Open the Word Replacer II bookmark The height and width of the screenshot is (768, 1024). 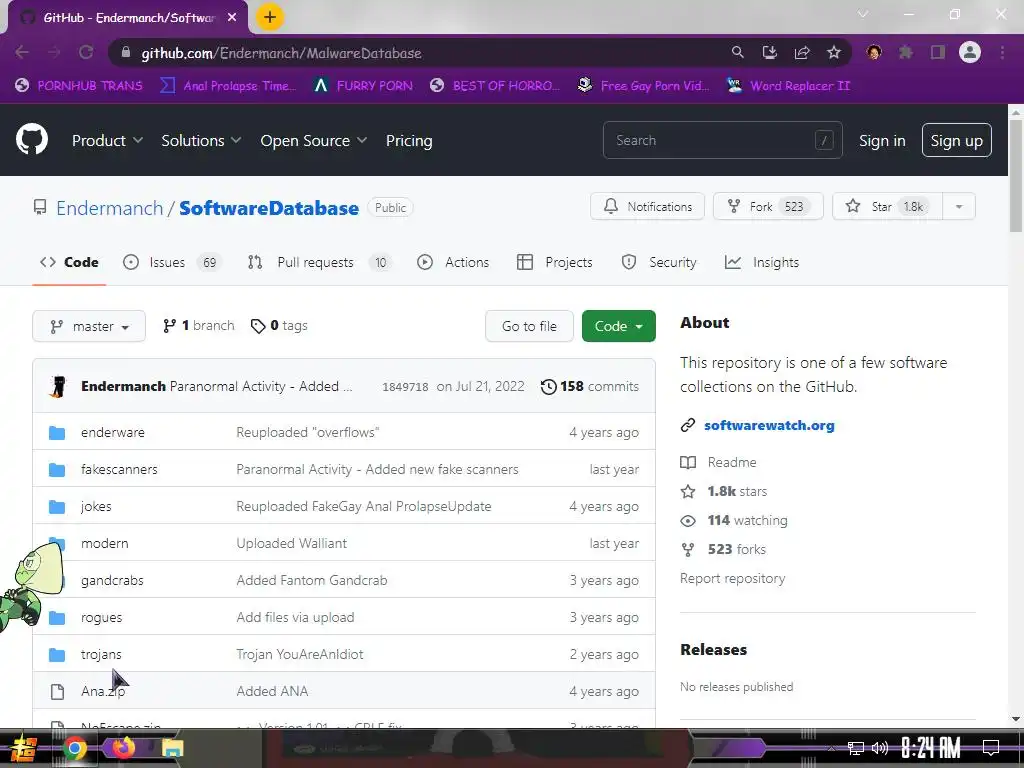tap(788, 86)
